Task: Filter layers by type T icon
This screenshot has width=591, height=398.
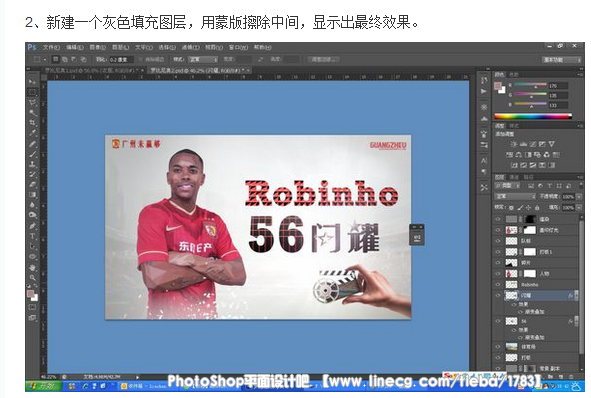Action: coord(549,186)
